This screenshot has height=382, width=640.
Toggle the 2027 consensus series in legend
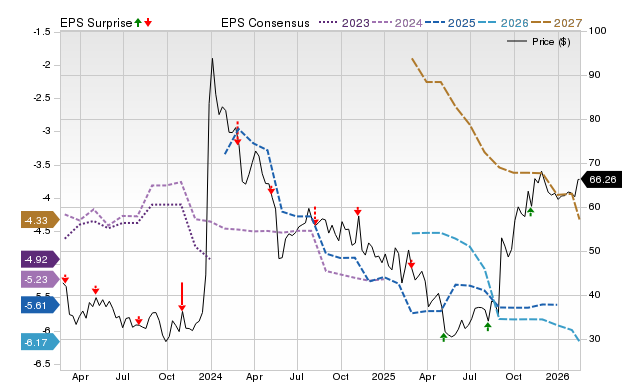(x=556, y=23)
